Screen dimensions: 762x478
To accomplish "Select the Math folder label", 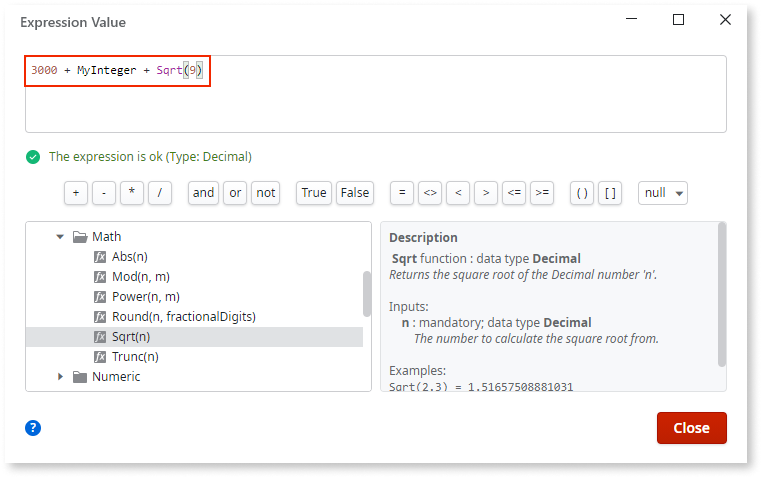I will click(106, 237).
